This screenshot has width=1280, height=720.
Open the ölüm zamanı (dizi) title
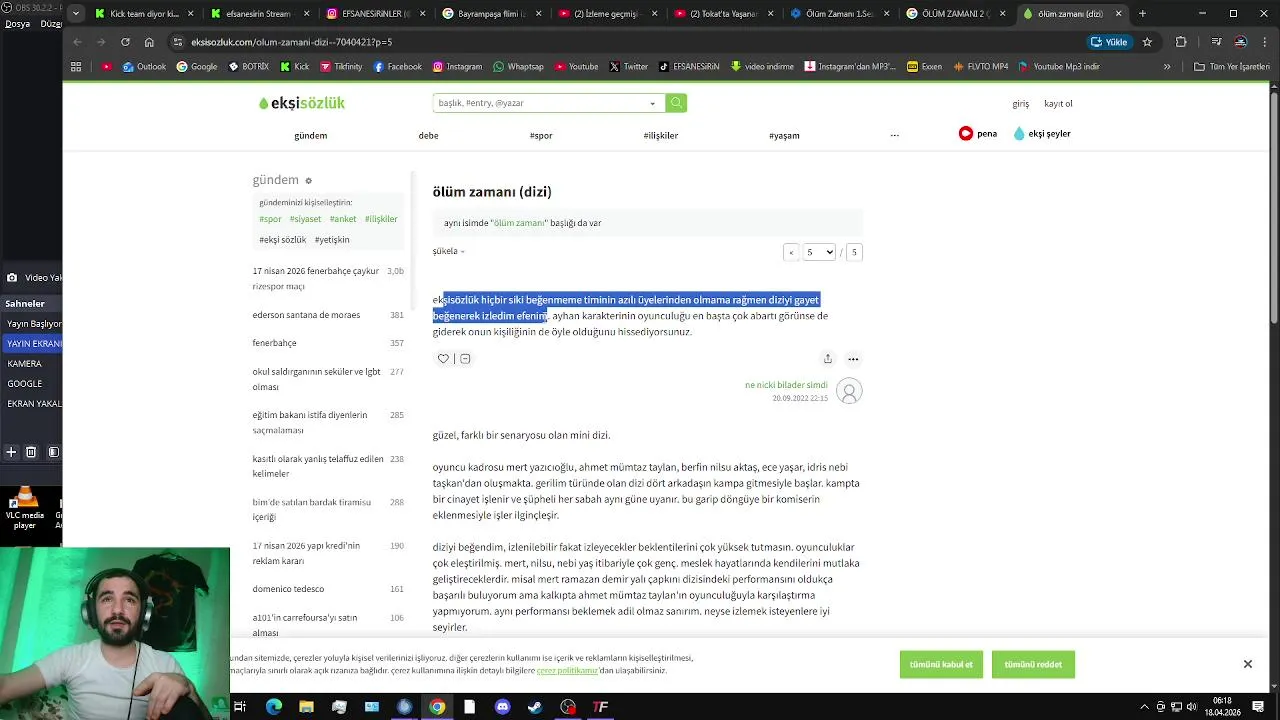point(492,192)
